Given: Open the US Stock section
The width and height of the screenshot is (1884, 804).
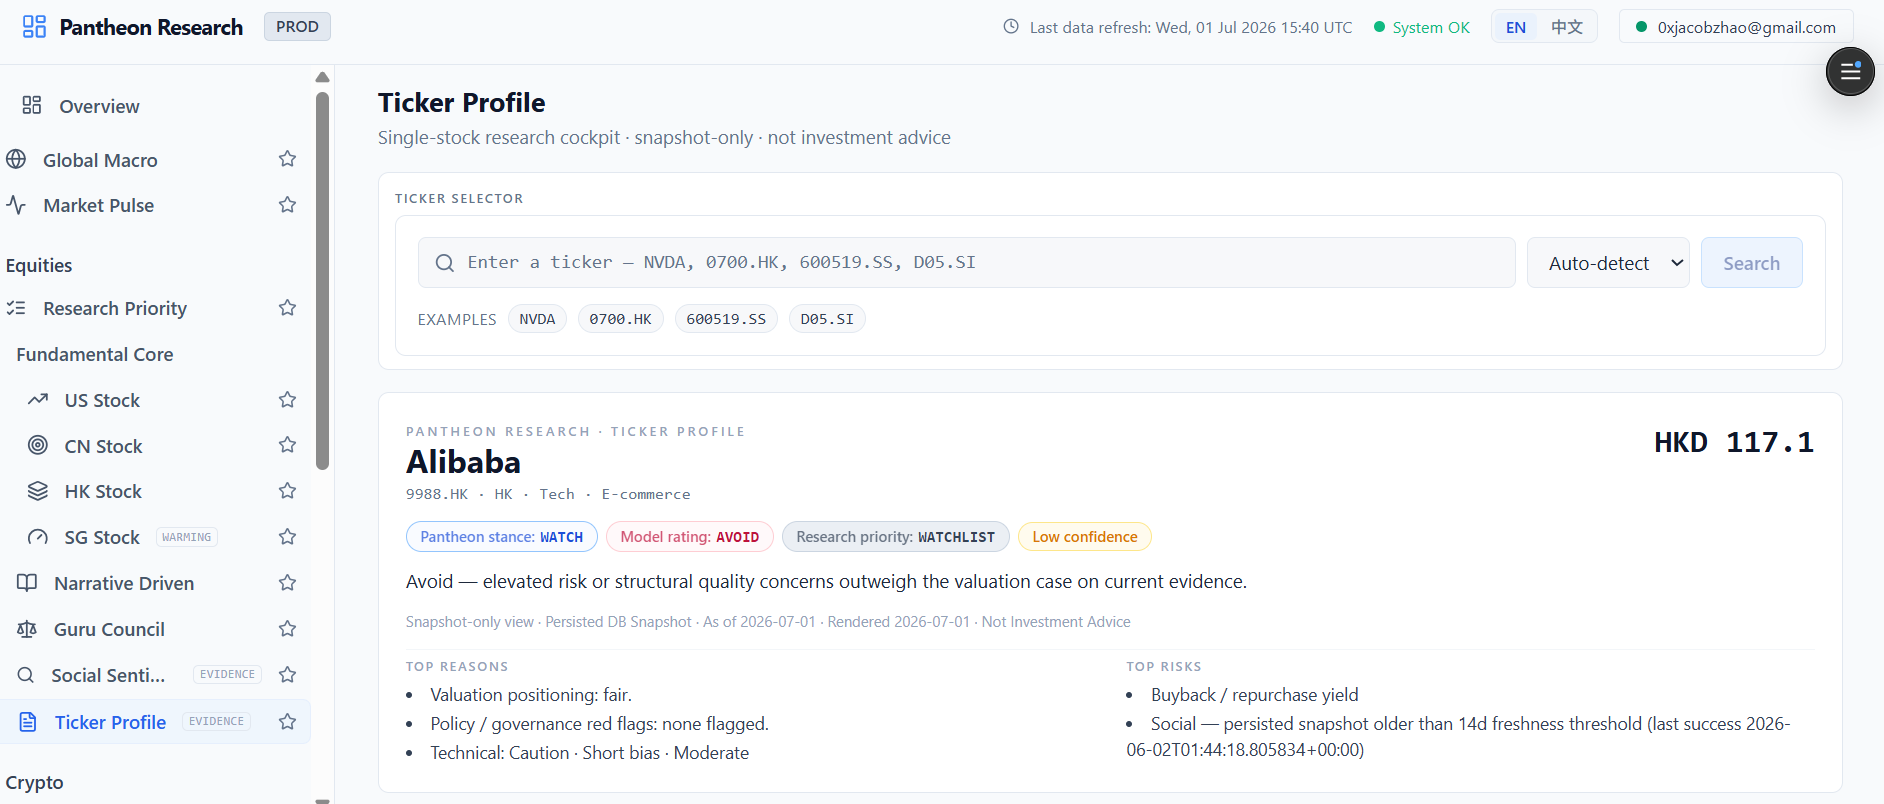Looking at the screenshot, I should [x=102, y=400].
